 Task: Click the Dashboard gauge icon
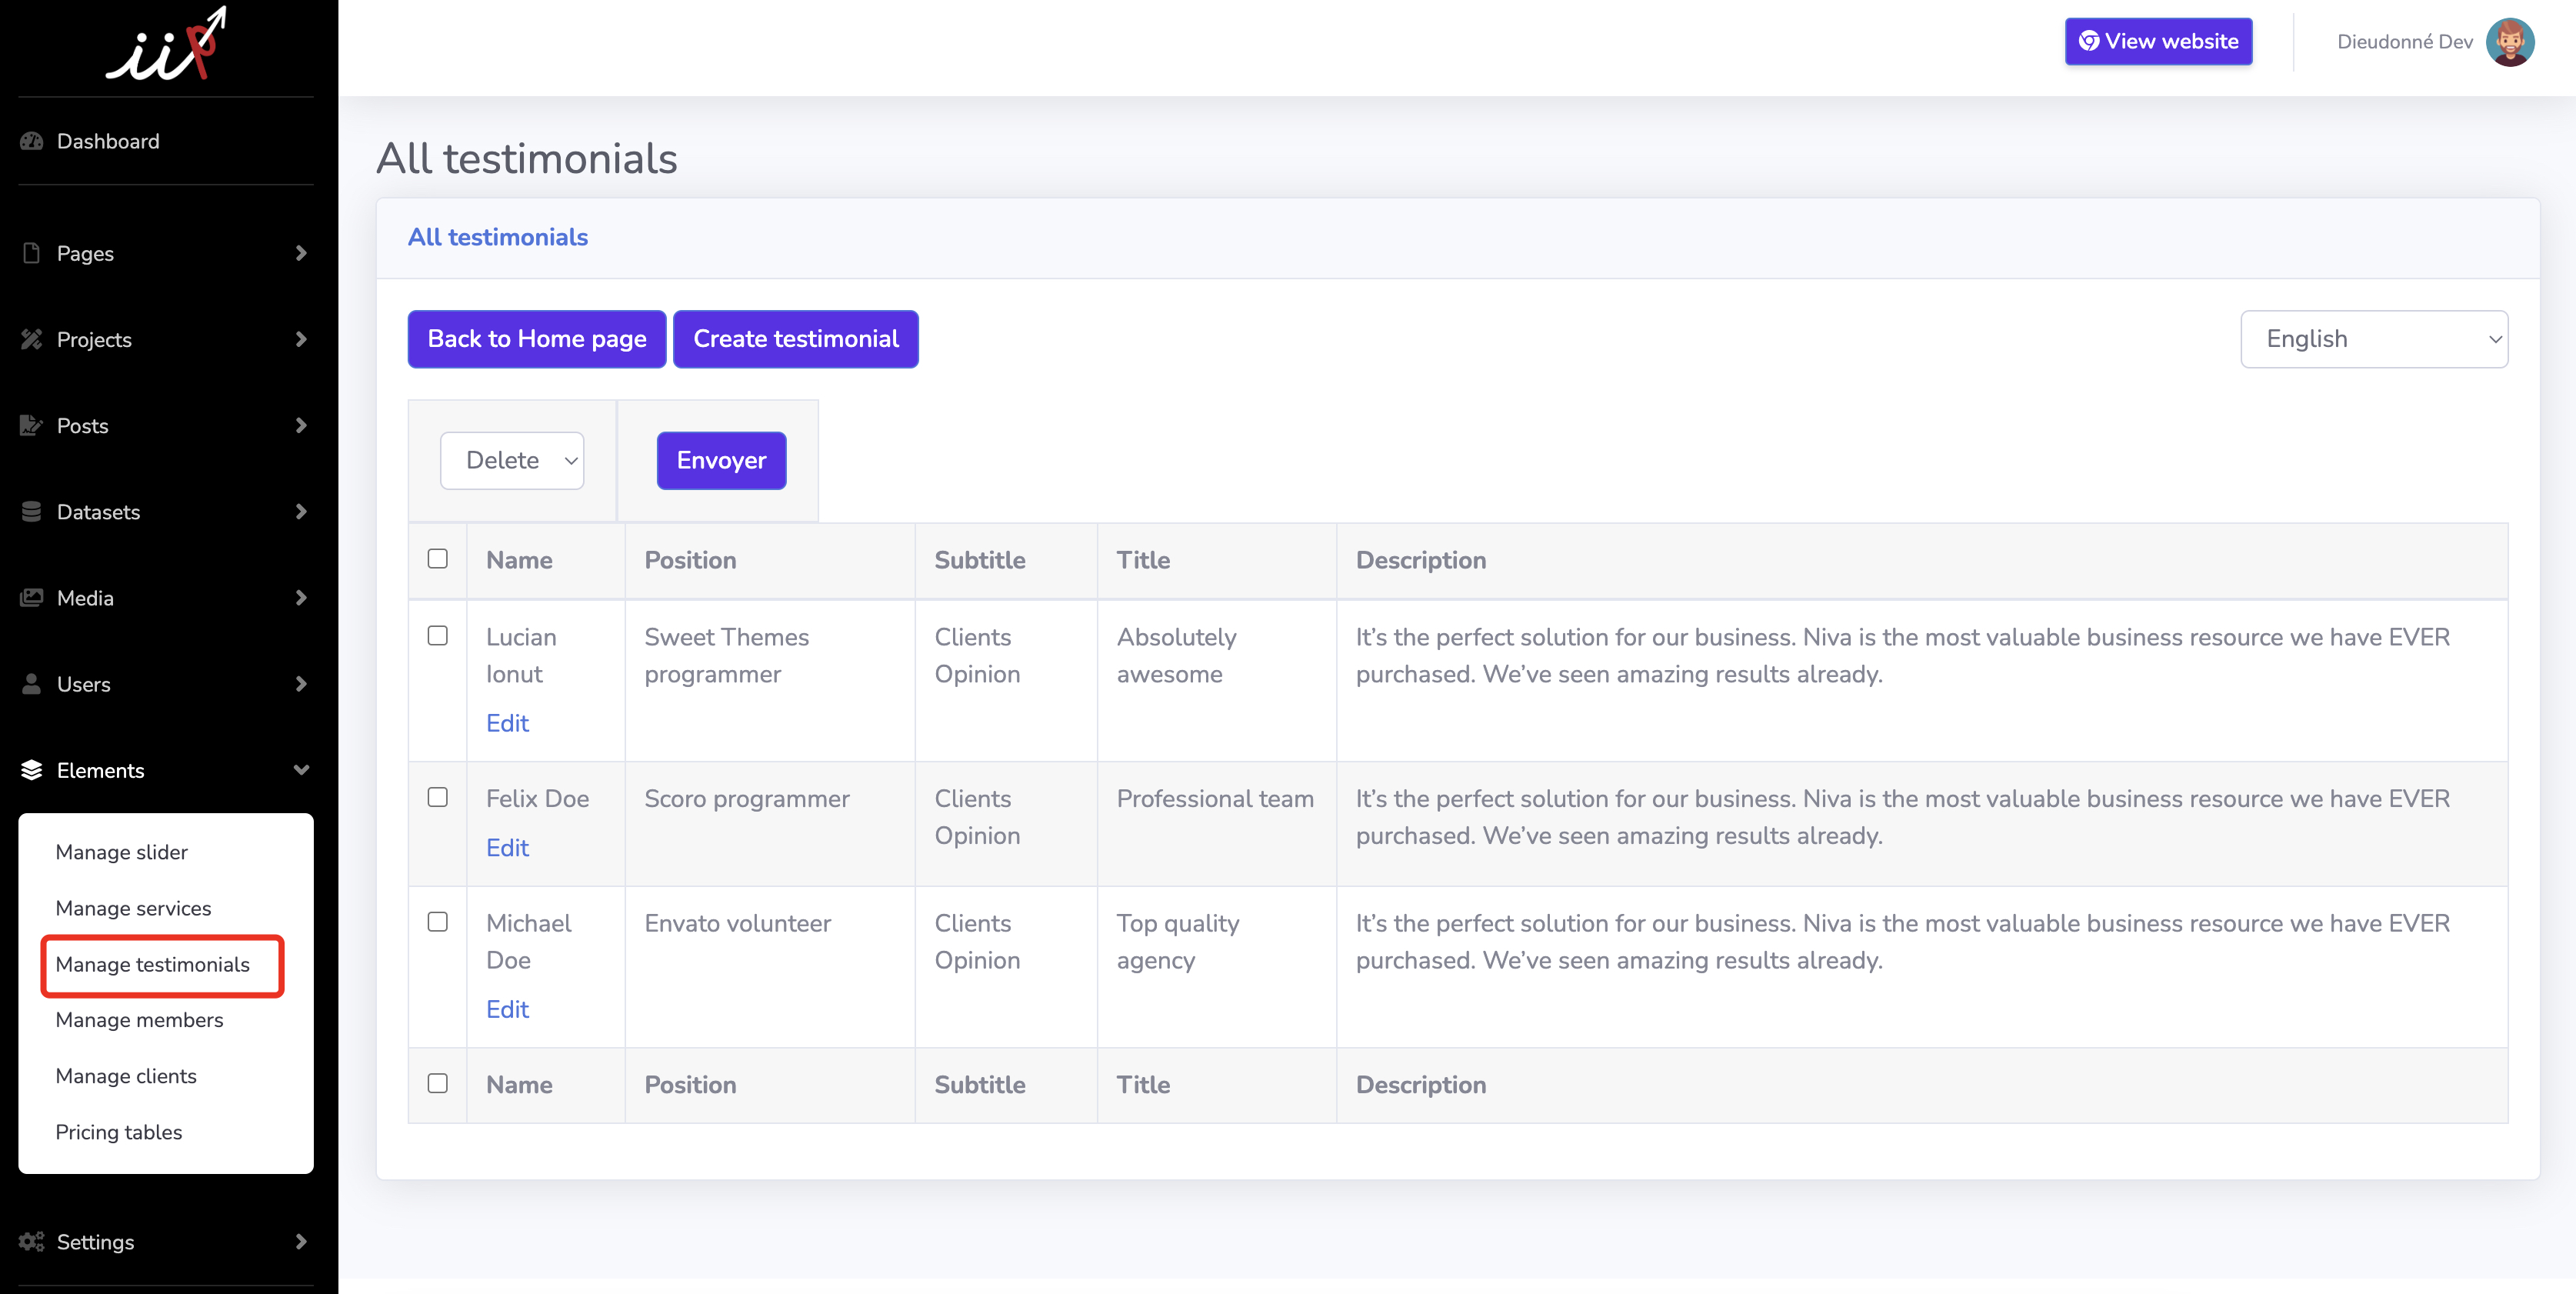point(32,141)
